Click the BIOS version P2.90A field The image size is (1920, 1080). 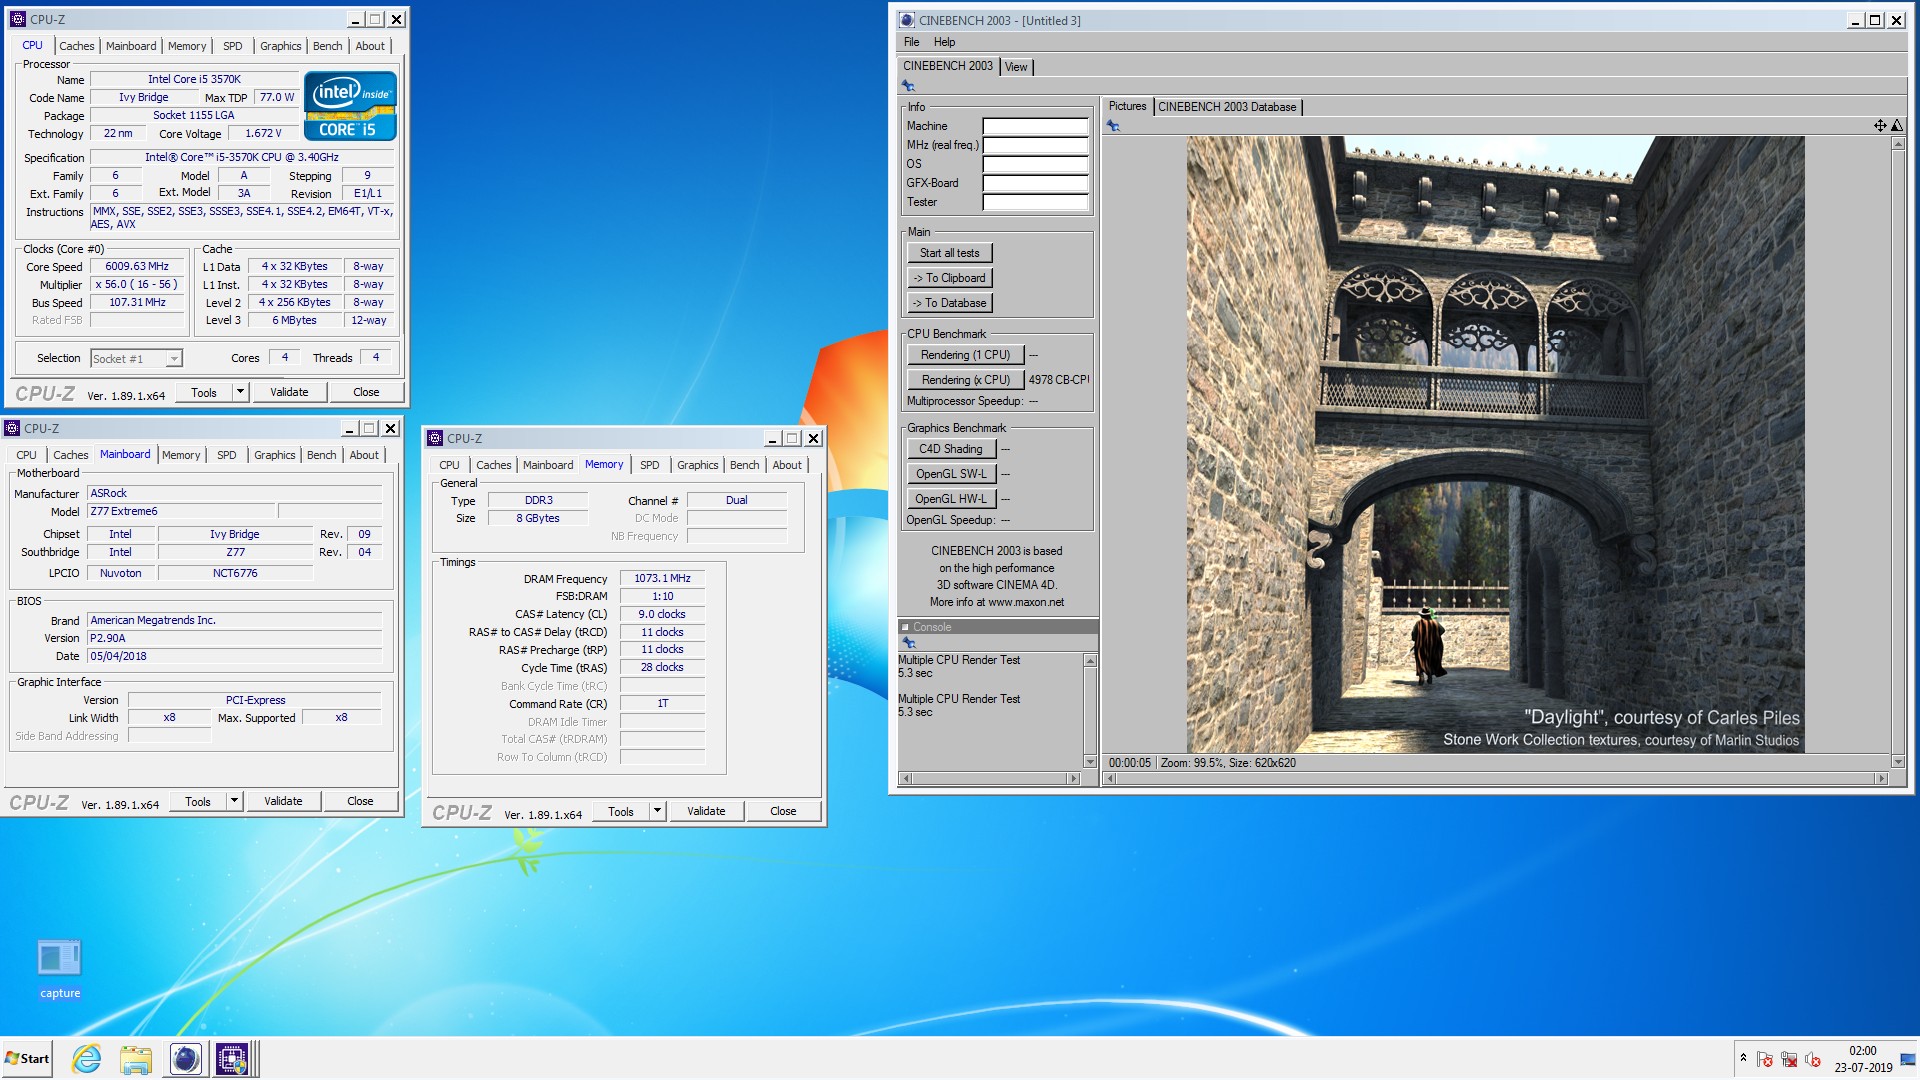tap(235, 638)
